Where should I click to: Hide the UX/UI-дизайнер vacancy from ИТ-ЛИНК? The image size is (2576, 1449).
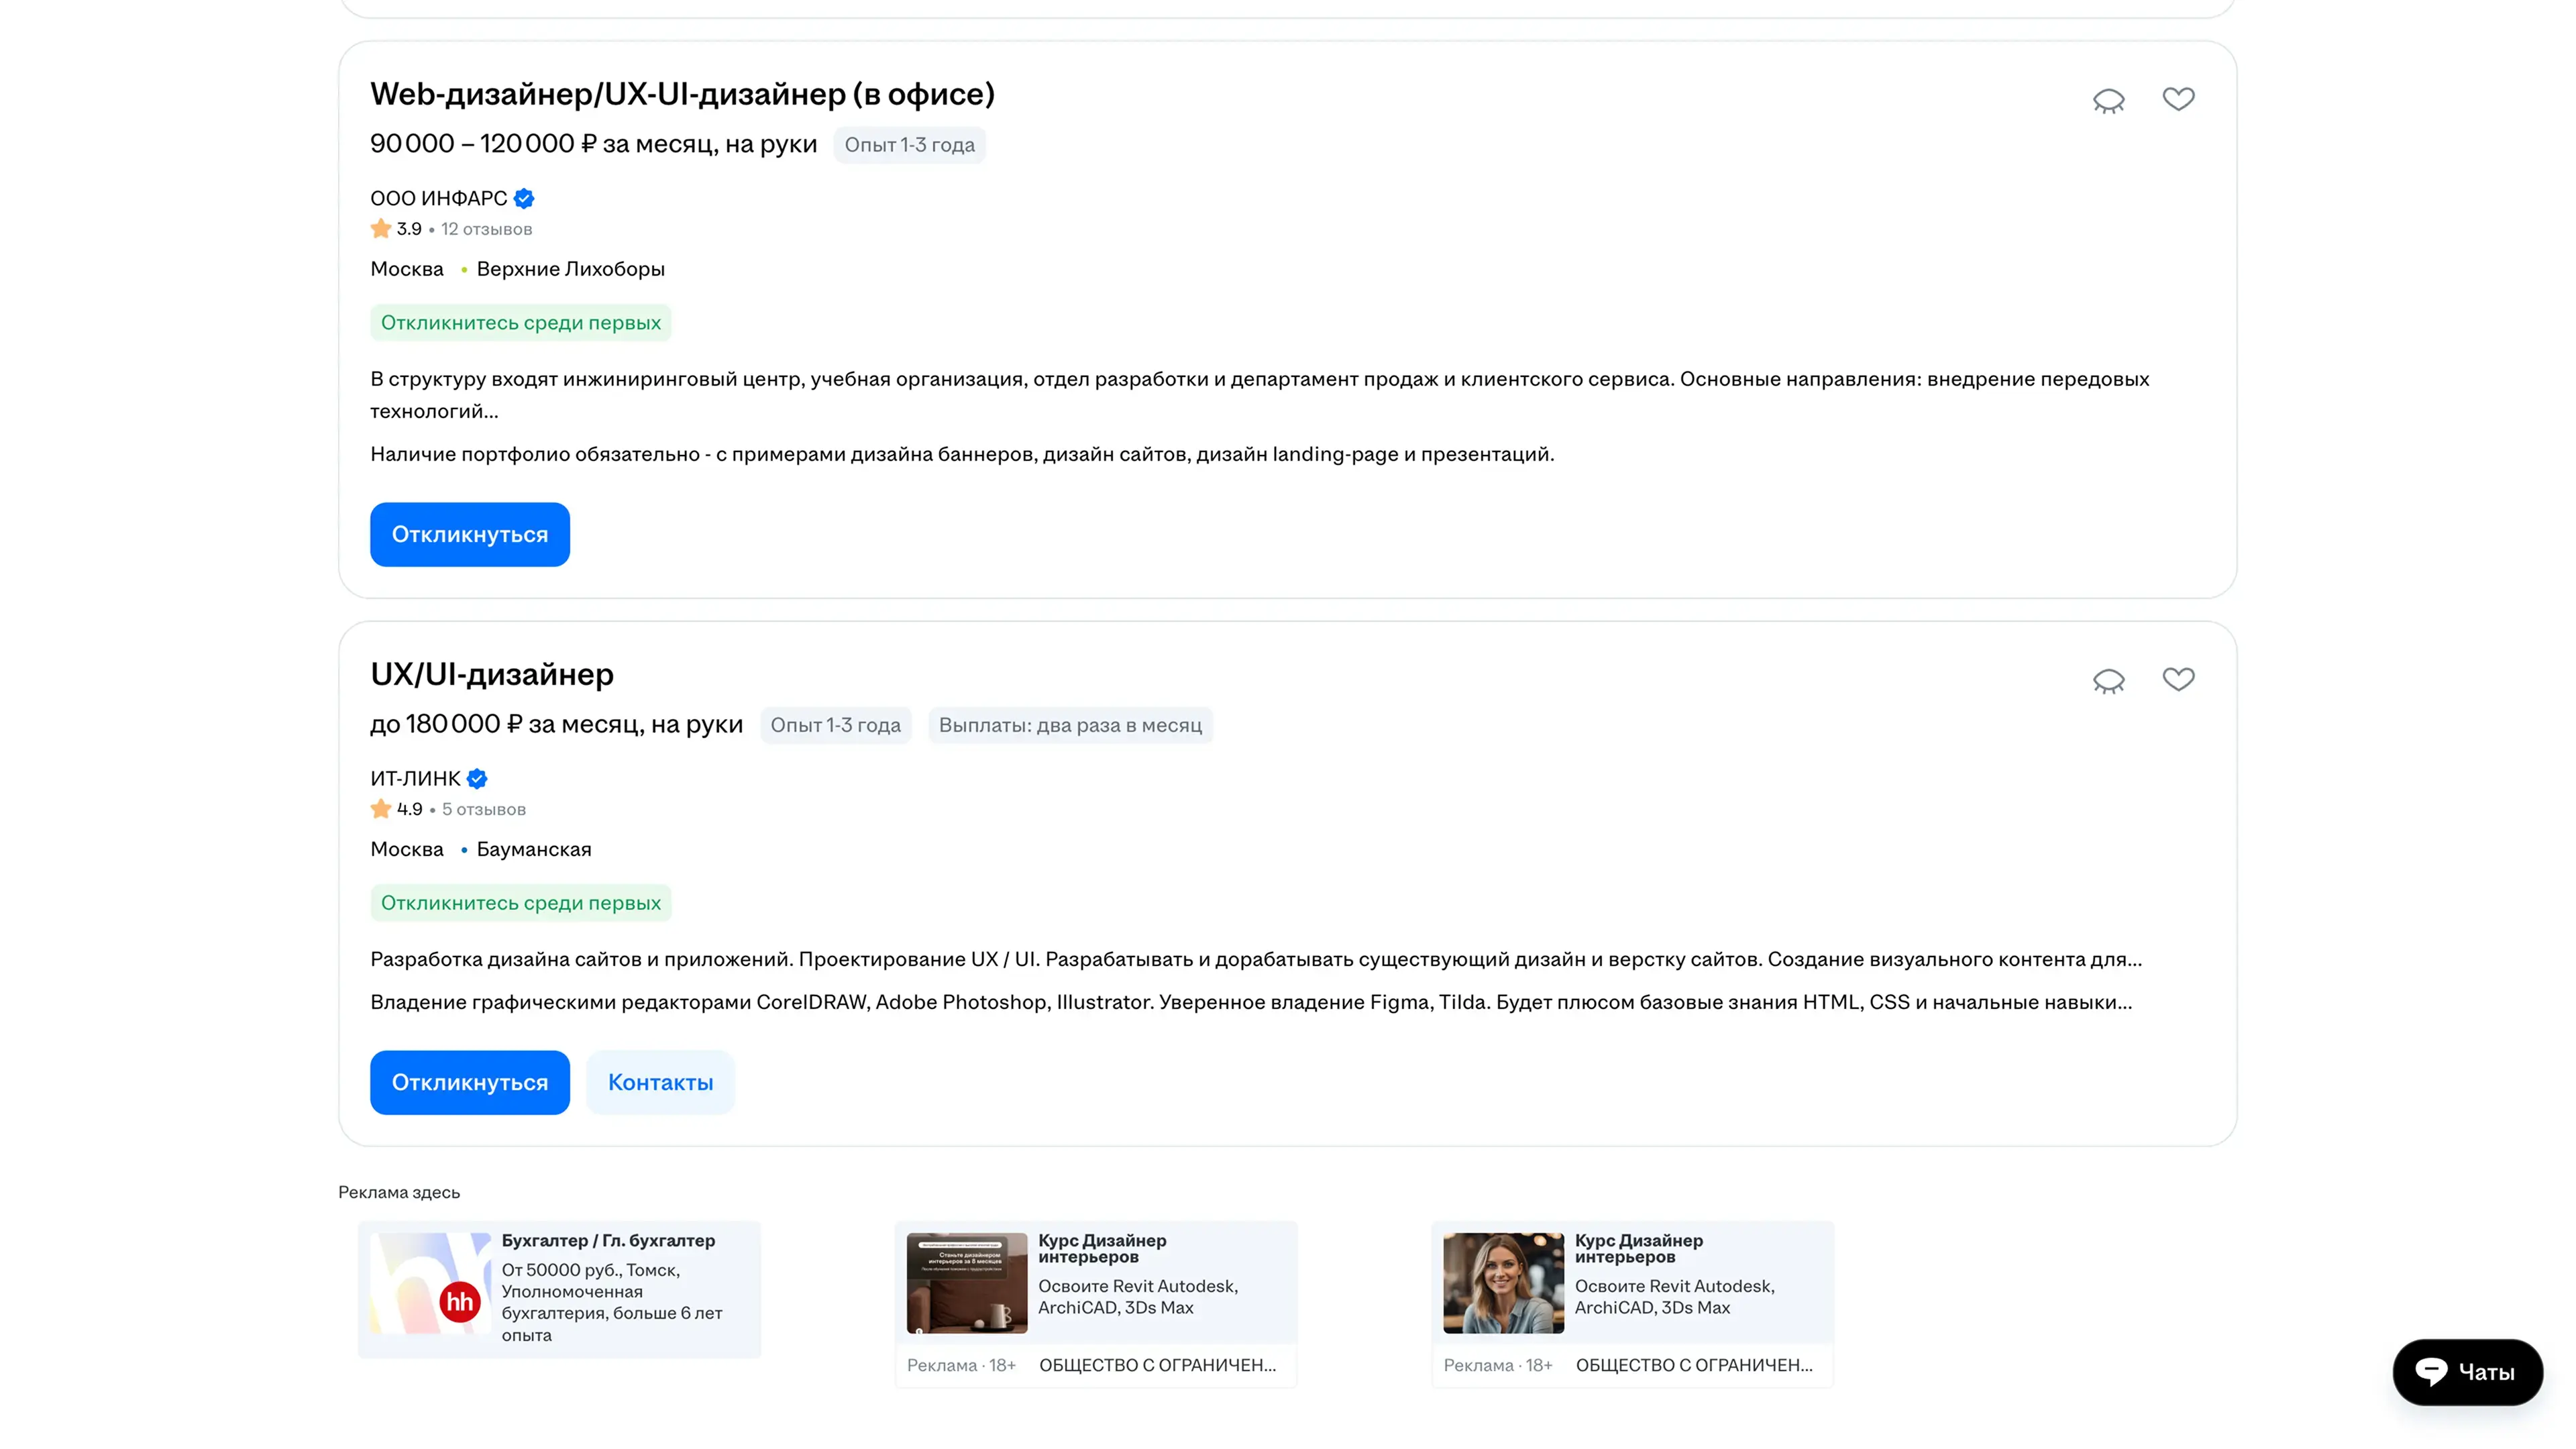pyautogui.click(x=2108, y=681)
